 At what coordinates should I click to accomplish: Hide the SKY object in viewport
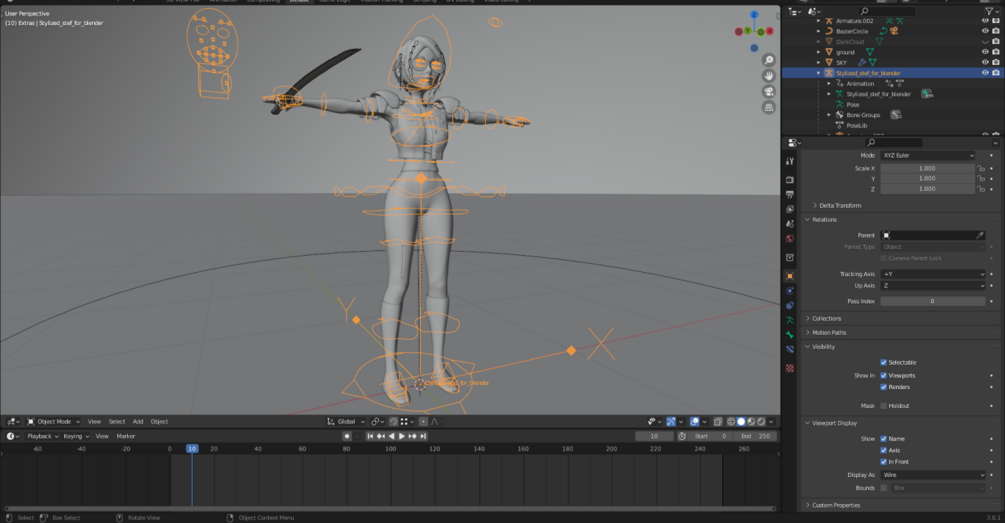(x=985, y=62)
